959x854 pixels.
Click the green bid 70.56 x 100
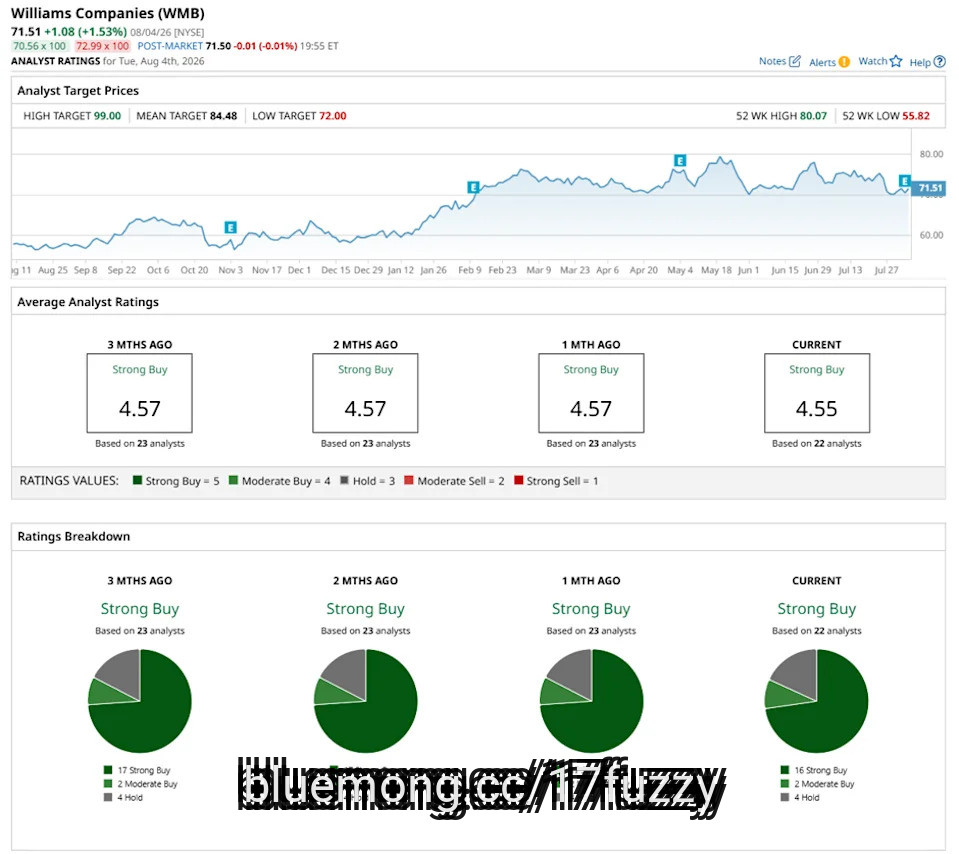(x=39, y=46)
